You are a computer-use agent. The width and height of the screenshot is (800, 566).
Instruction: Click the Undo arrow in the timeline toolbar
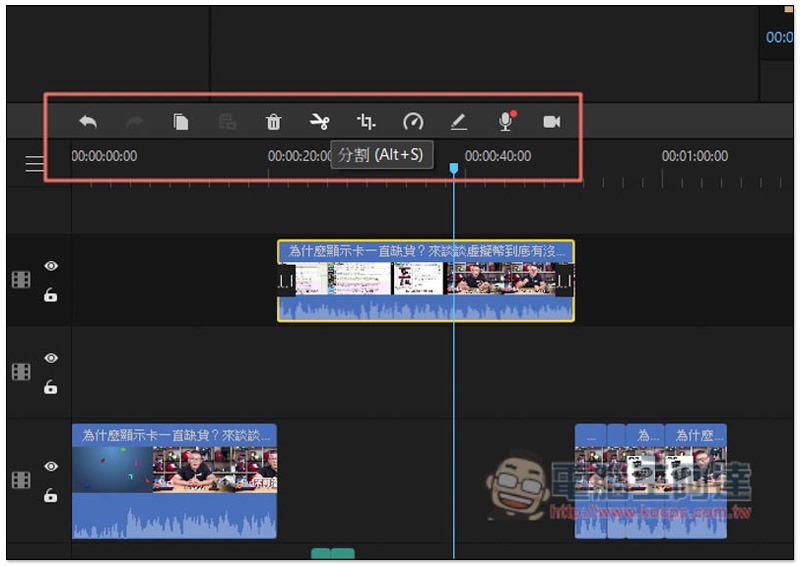tap(88, 122)
